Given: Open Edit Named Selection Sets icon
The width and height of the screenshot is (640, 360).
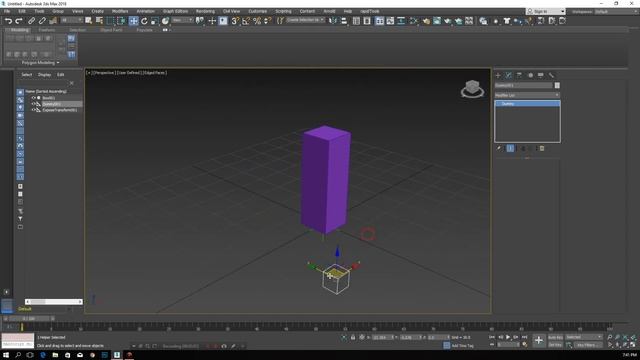Looking at the screenshot, I should pyautogui.click(x=280, y=21).
